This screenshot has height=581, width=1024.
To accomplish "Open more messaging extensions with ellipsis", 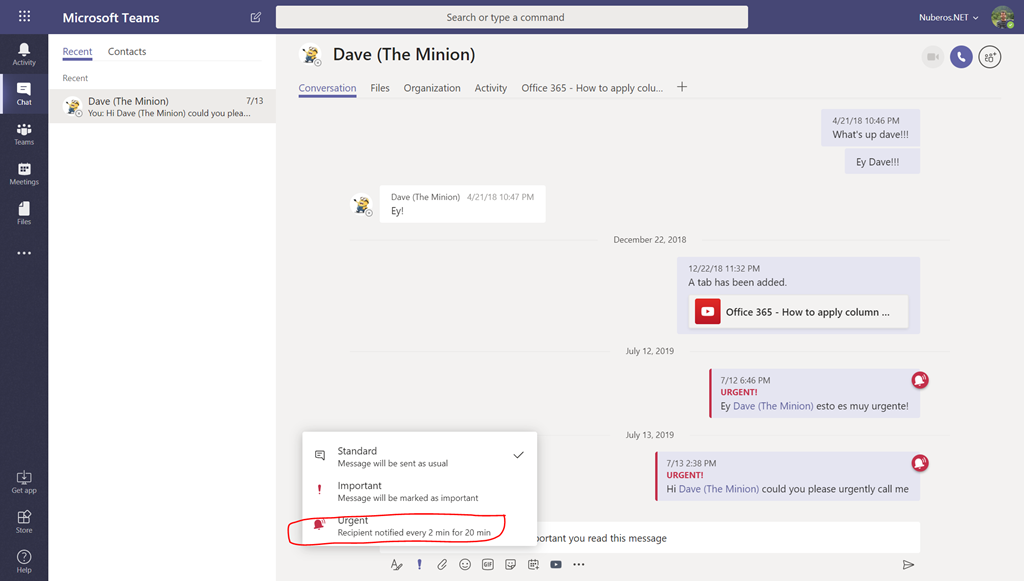I will (578, 564).
